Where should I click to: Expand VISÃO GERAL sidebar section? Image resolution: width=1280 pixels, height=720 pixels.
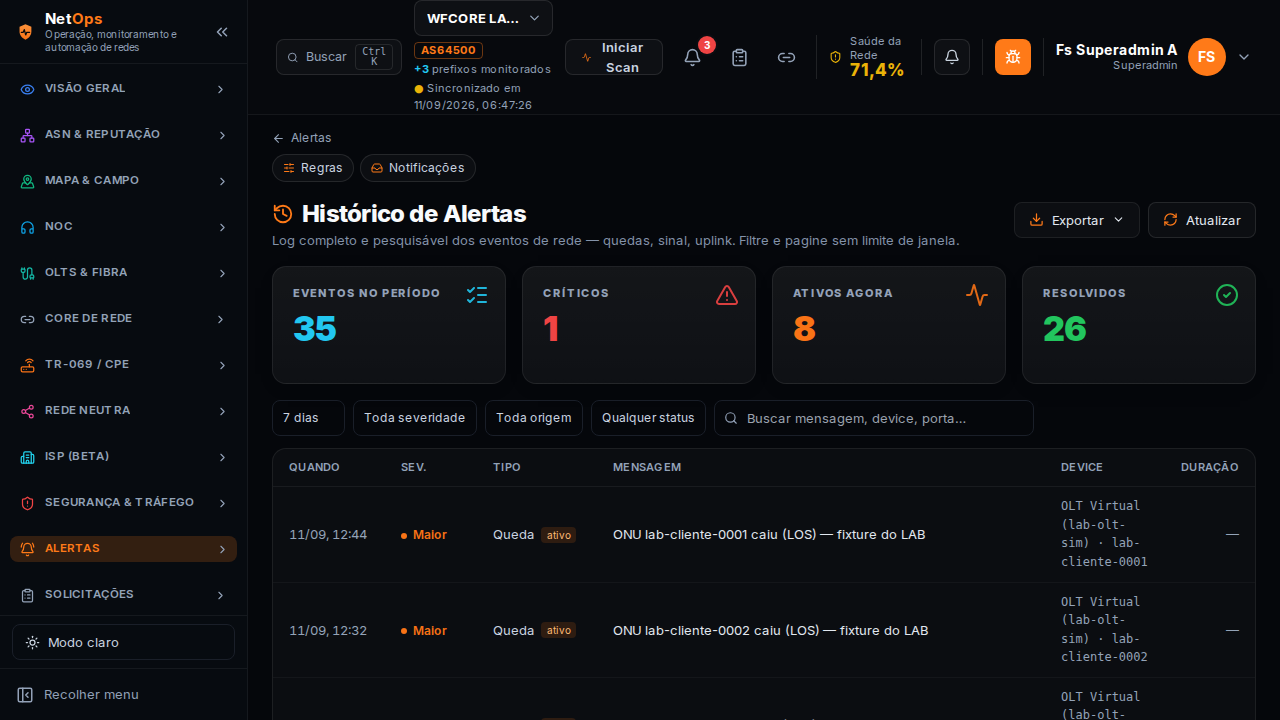coord(123,89)
